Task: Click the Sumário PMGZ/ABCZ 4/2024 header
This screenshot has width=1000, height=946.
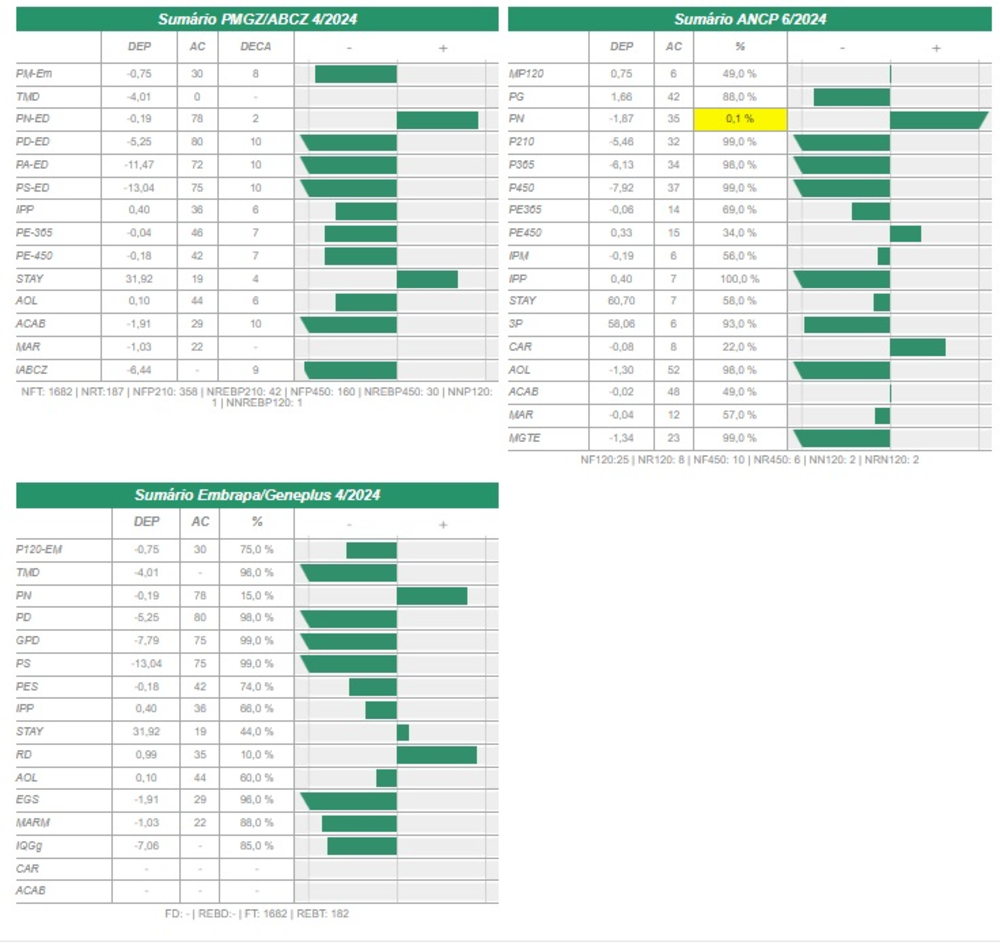Action: [257, 19]
